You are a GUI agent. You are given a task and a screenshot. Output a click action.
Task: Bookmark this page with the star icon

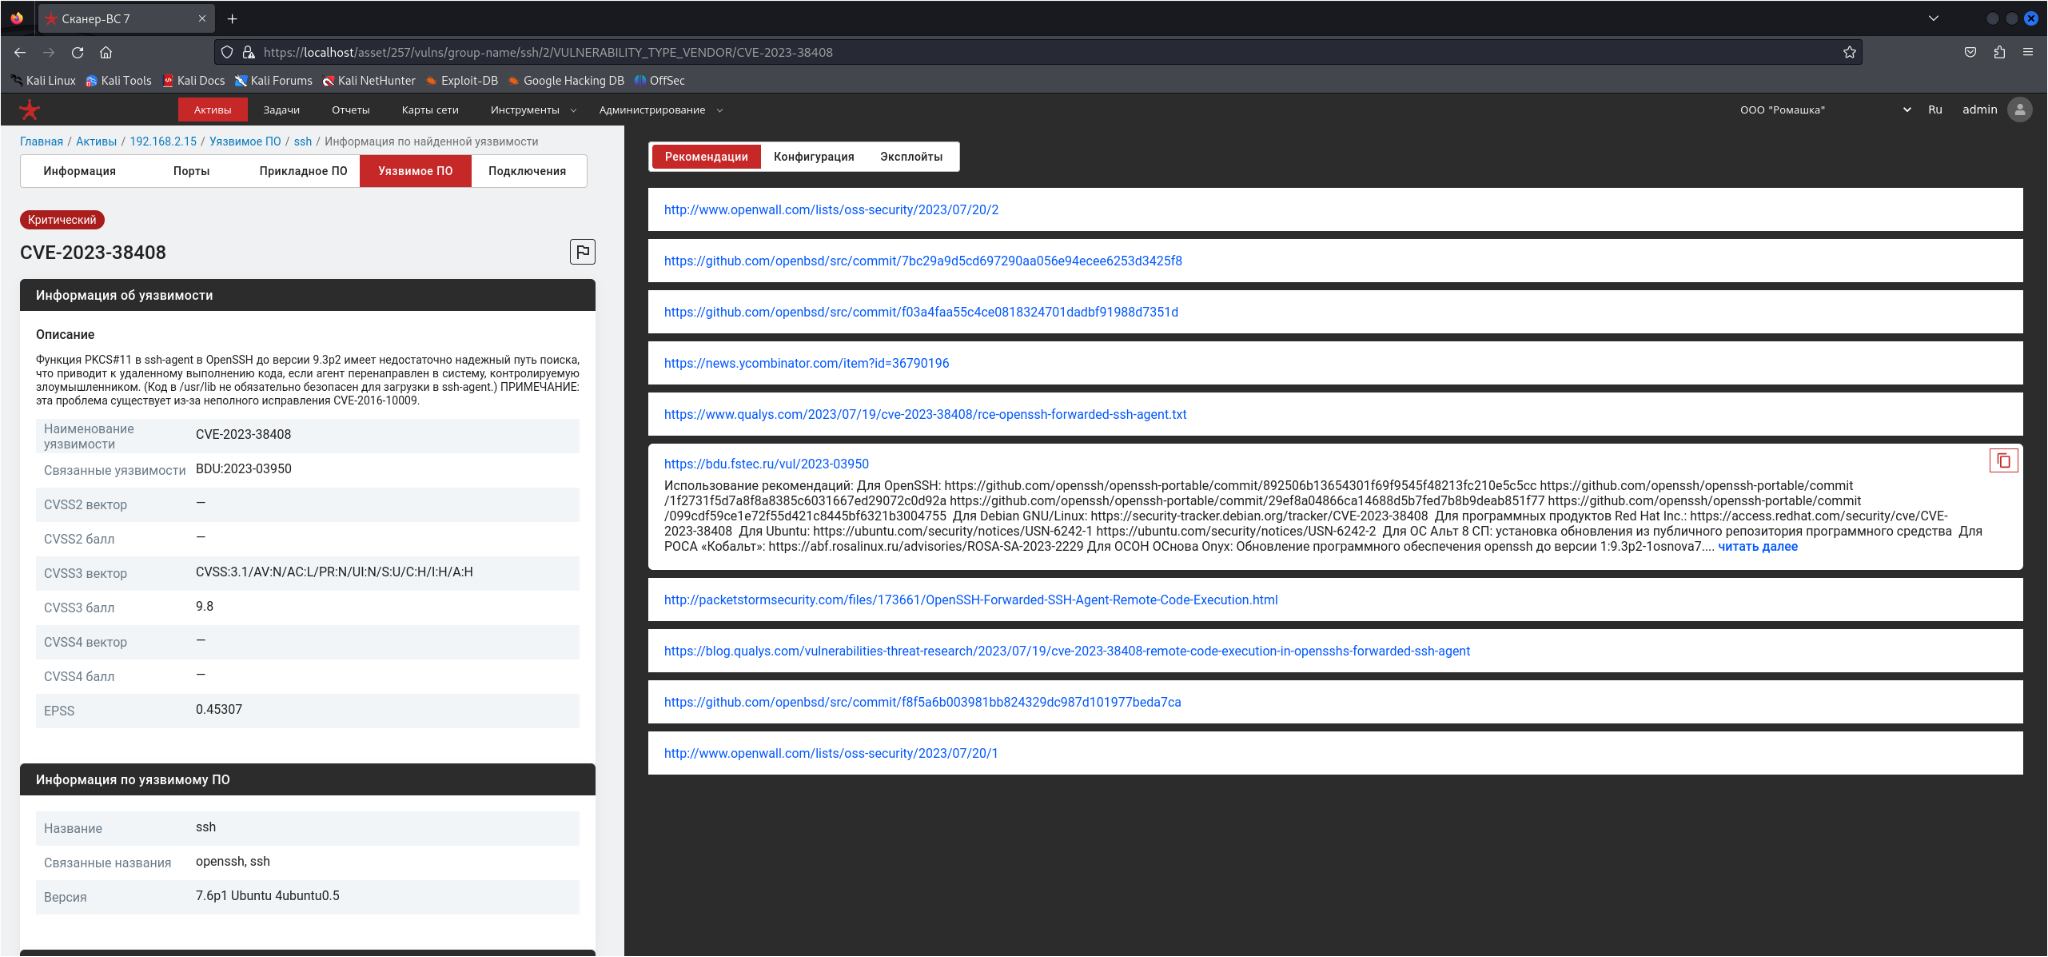pyautogui.click(x=1849, y=52)
